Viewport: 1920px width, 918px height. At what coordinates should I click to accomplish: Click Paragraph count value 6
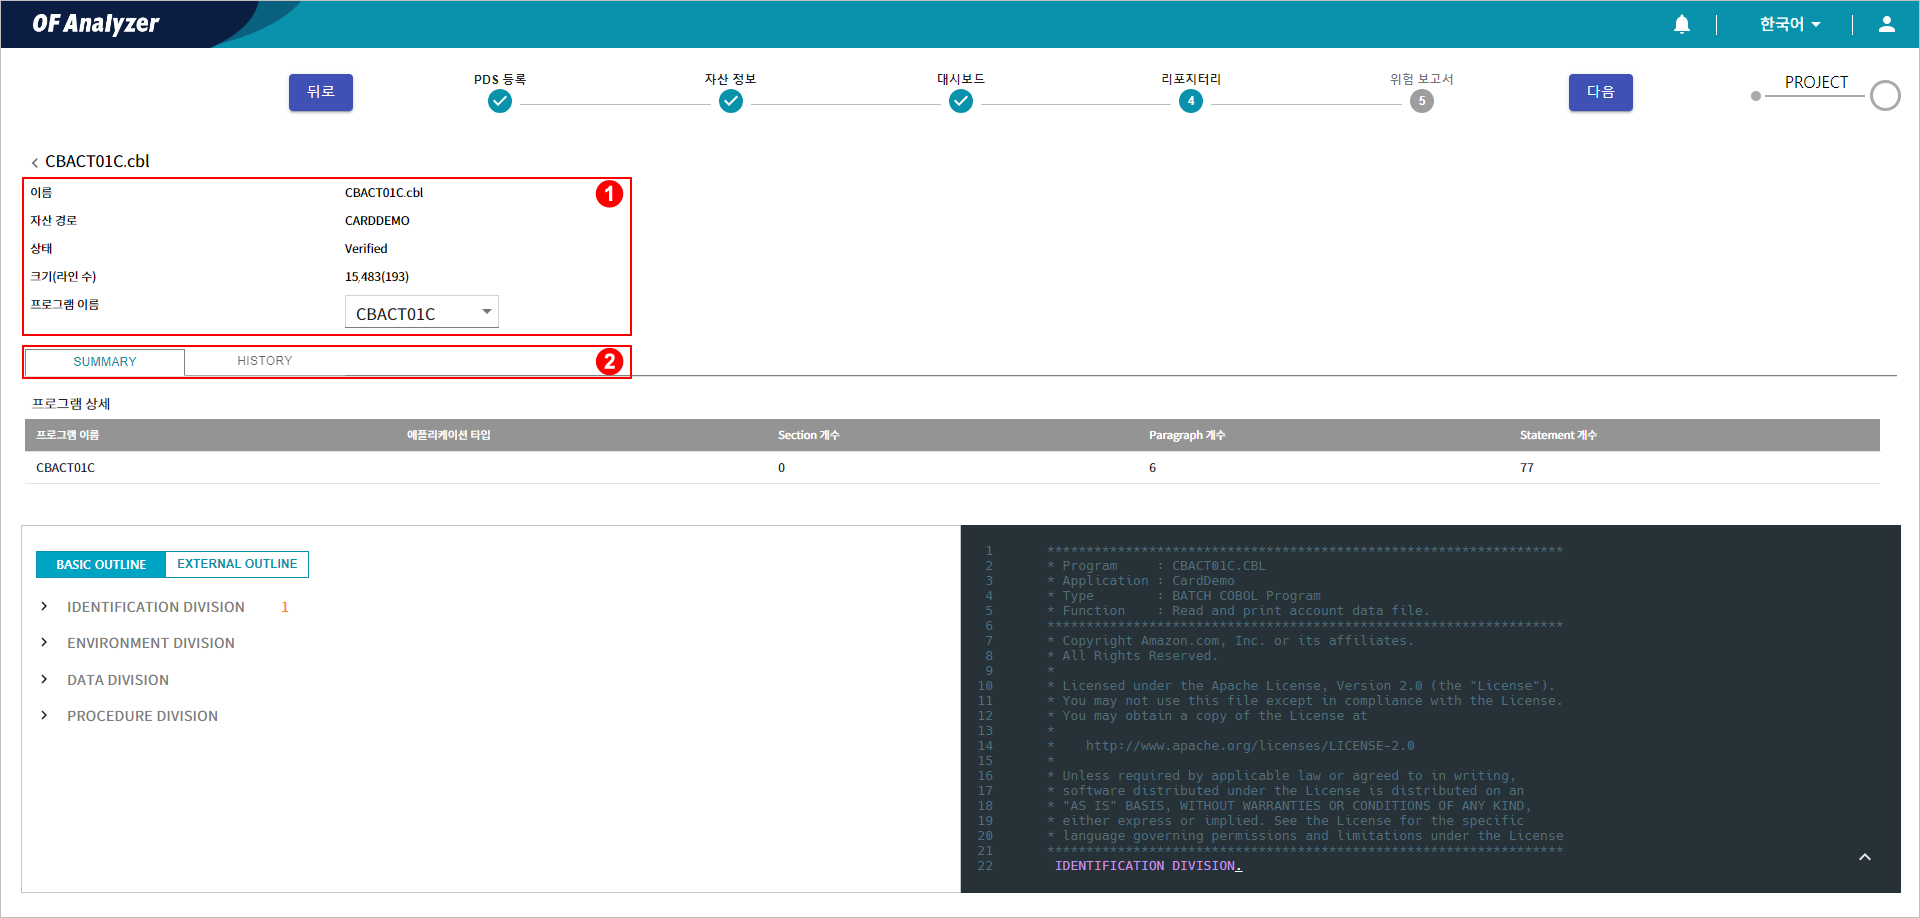pyautogui.click(x=1153, y=468)
